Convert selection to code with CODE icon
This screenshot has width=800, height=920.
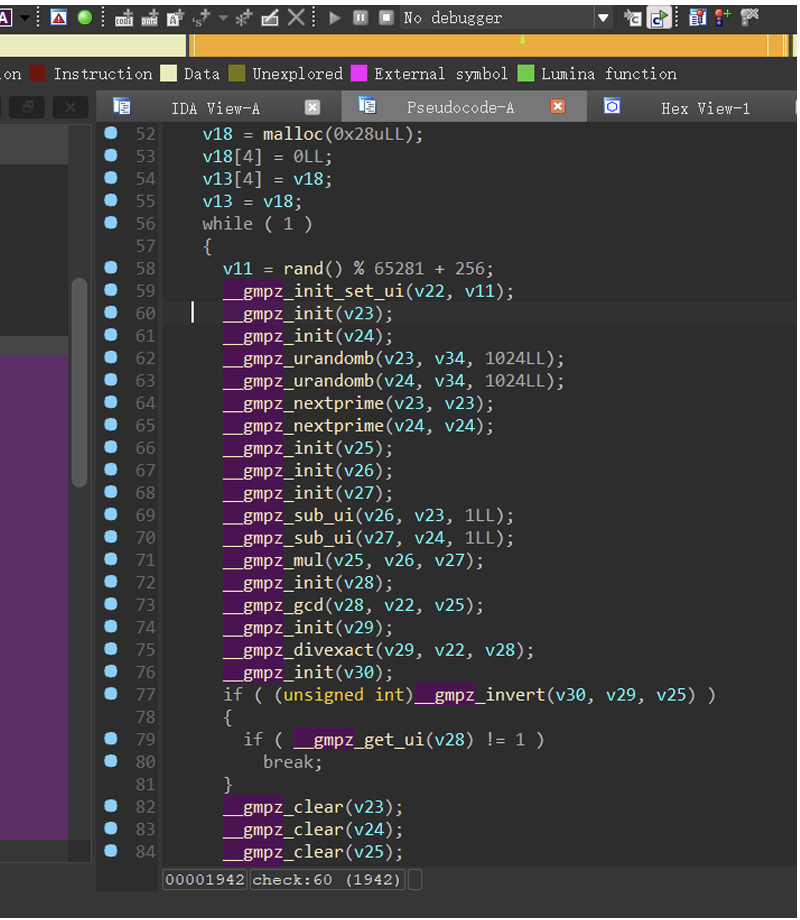[124, 18]
